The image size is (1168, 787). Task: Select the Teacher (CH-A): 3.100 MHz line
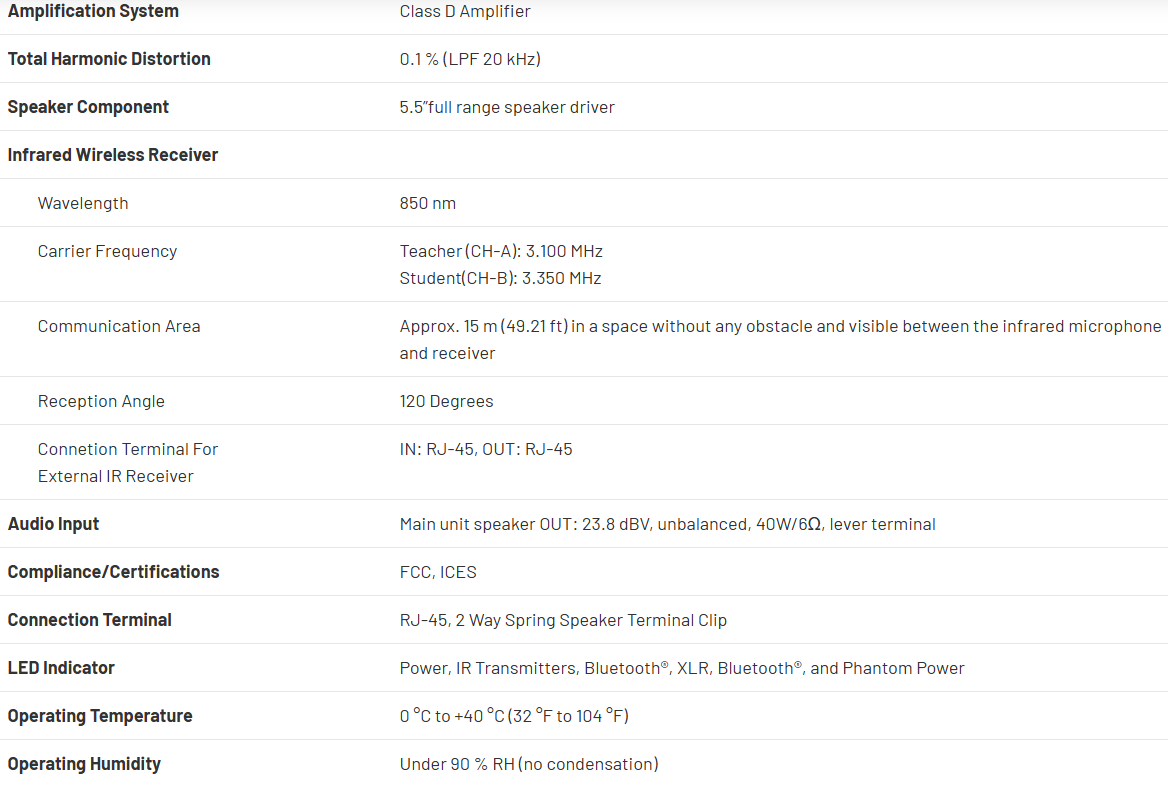click(501, 251)
